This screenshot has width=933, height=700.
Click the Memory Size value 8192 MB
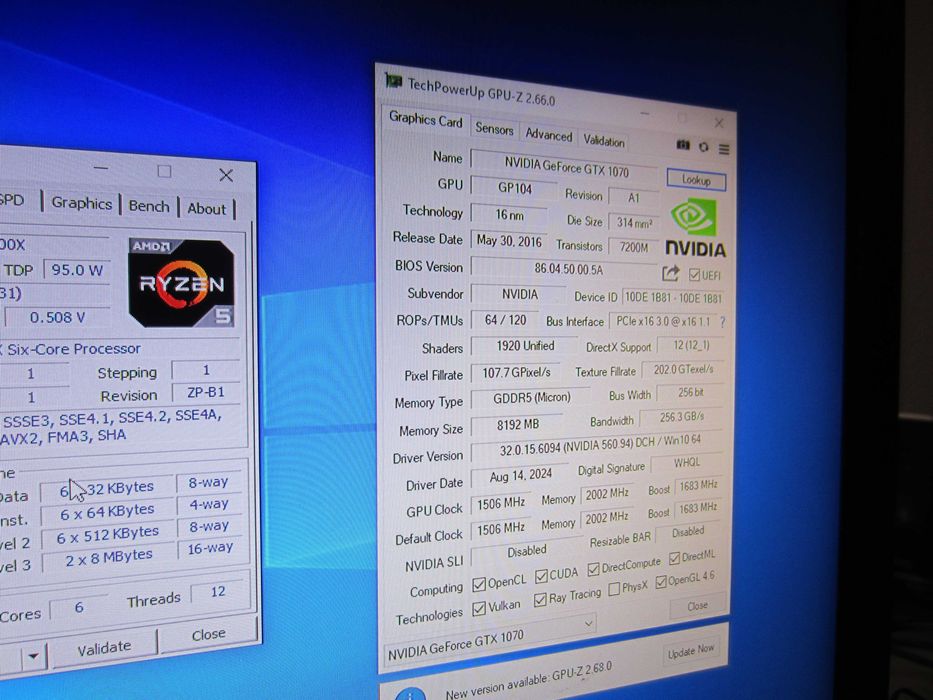[x=518, y=424]
